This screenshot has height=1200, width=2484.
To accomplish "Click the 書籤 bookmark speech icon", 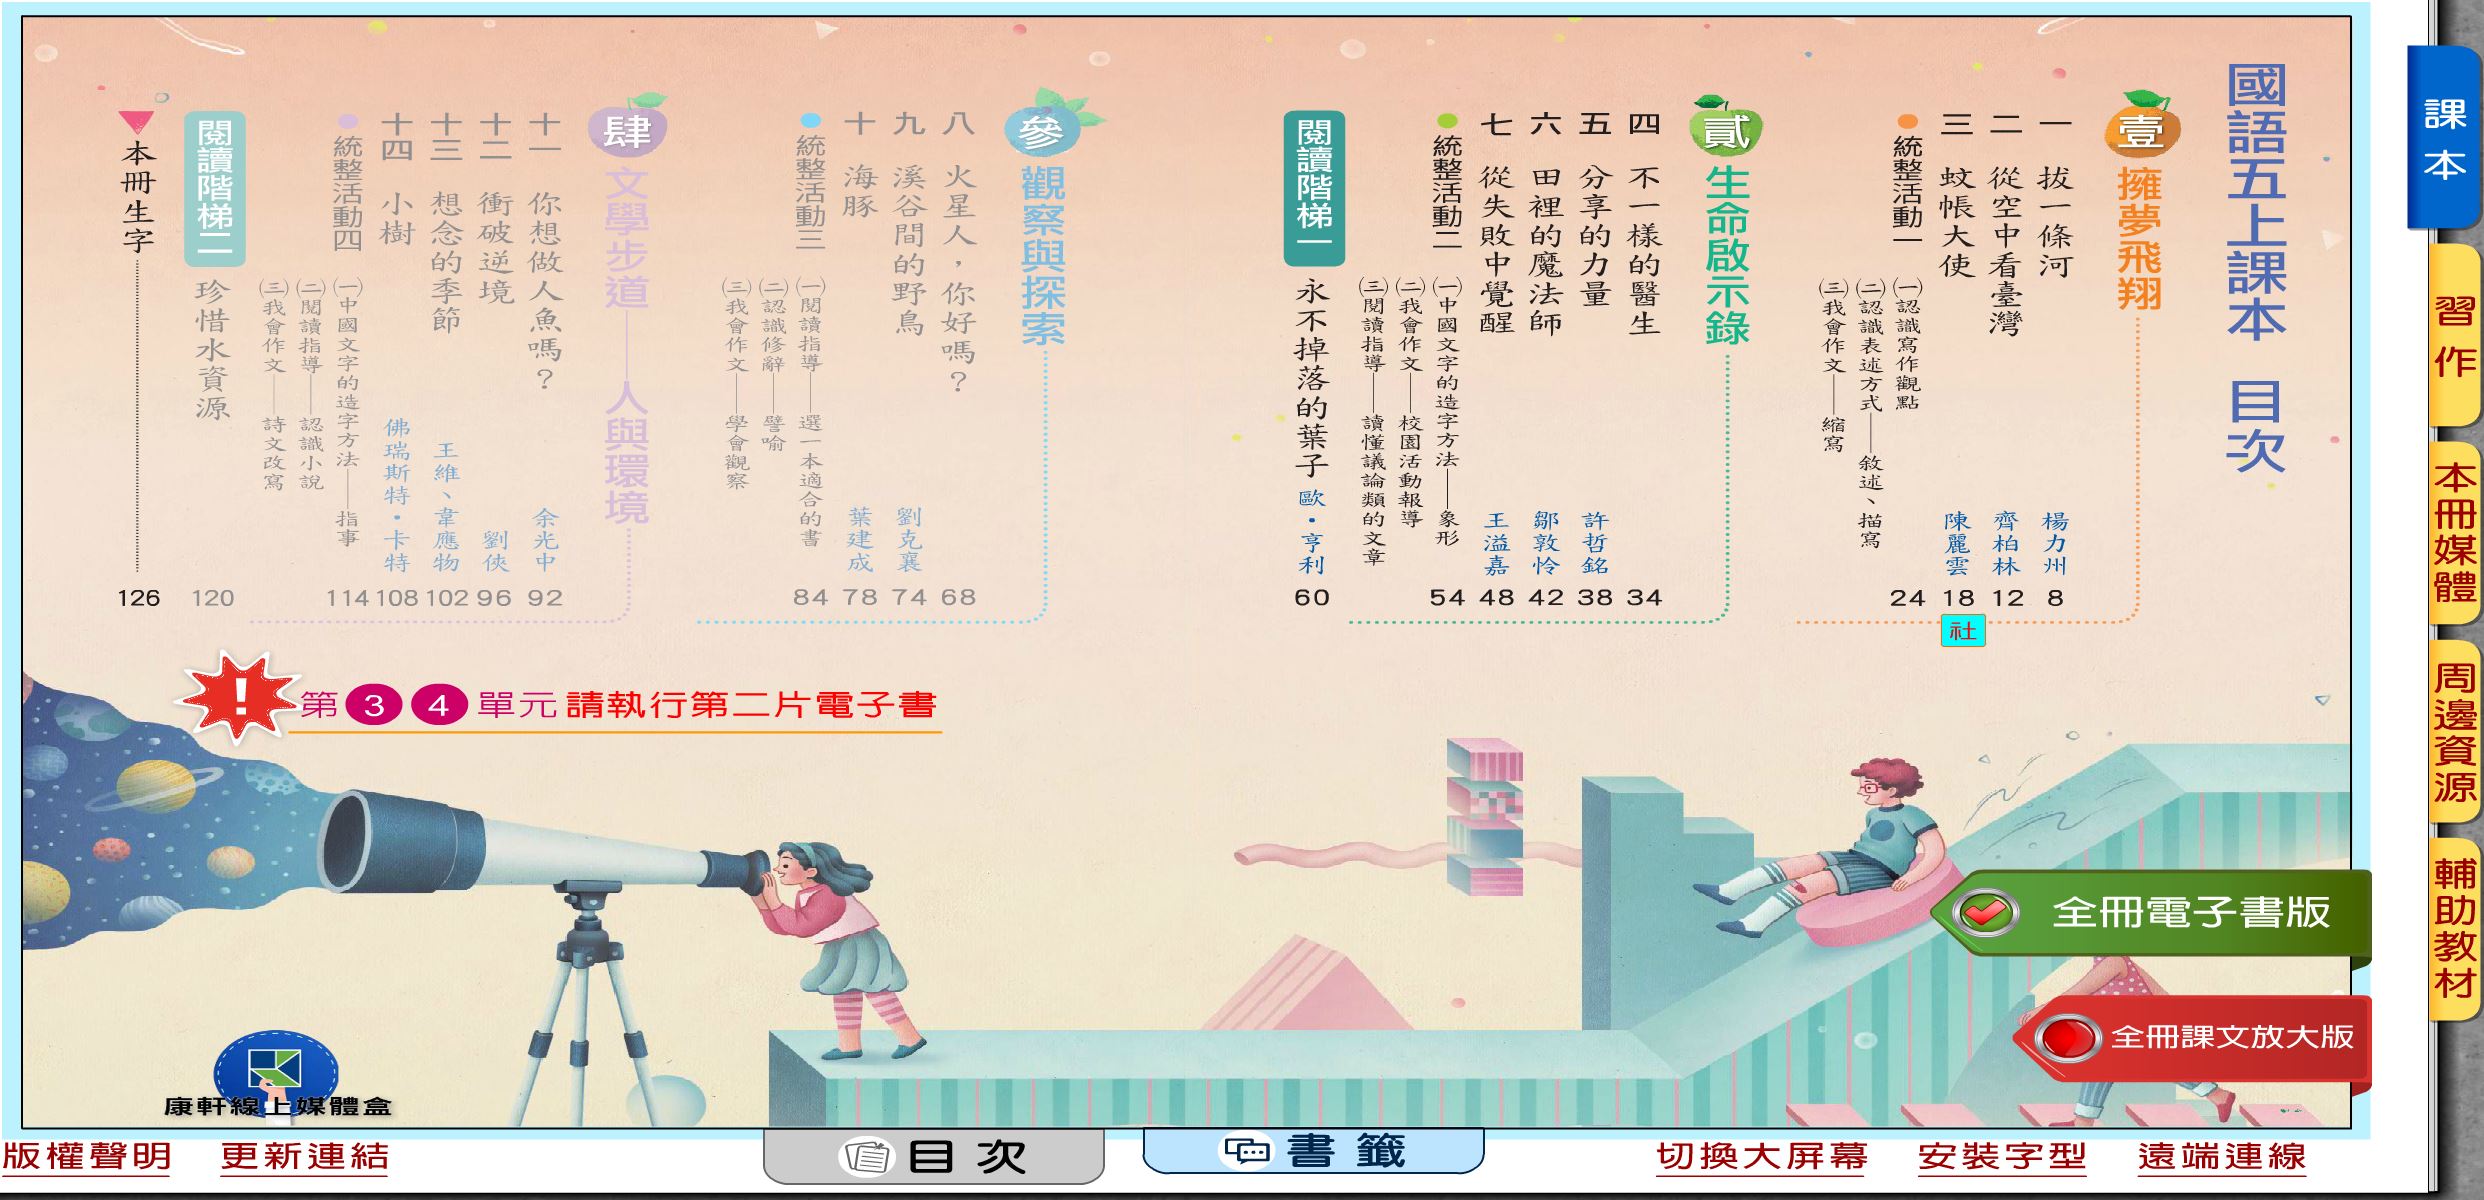I will pos(1247,1151).
